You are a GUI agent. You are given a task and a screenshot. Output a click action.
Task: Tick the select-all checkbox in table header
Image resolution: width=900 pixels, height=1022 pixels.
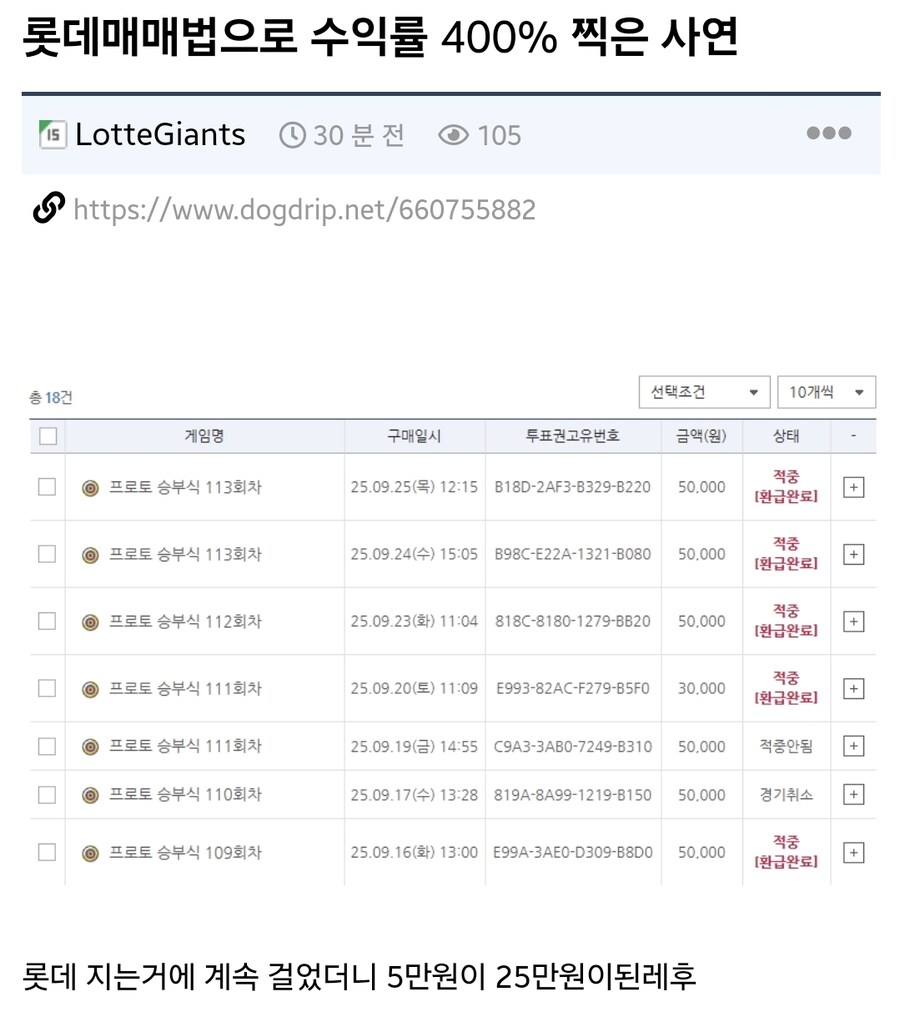coord(48,436)
